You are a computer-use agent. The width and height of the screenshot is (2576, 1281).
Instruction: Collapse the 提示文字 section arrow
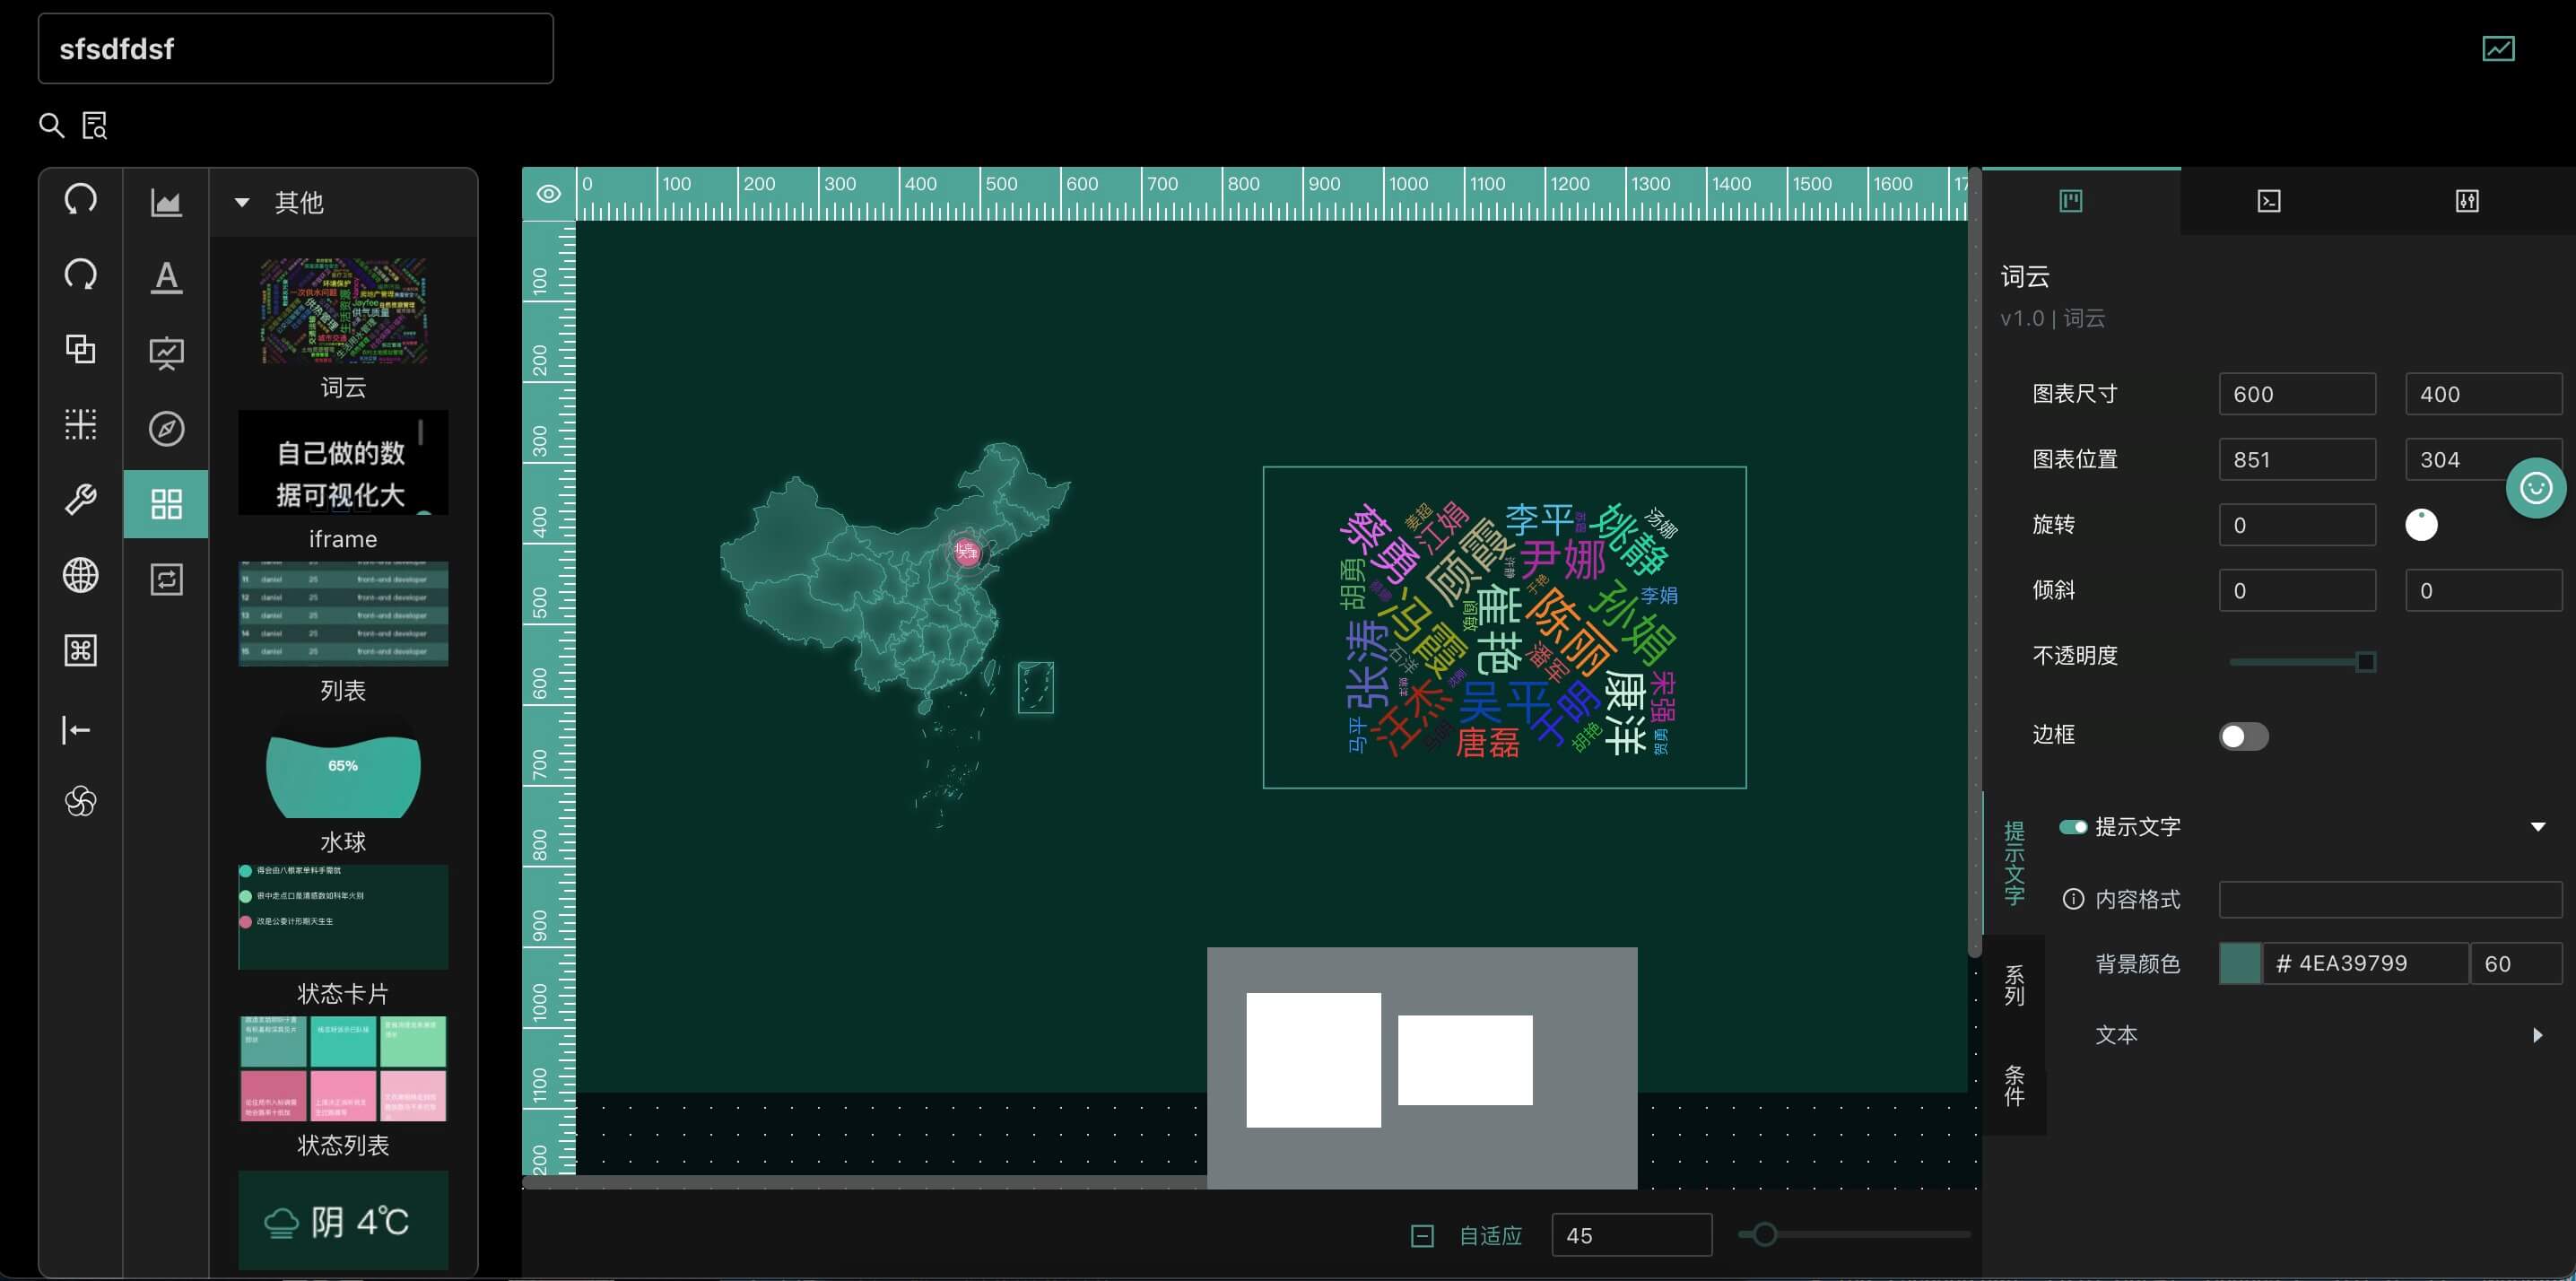pyautogui.click(x=2537, y=827)
